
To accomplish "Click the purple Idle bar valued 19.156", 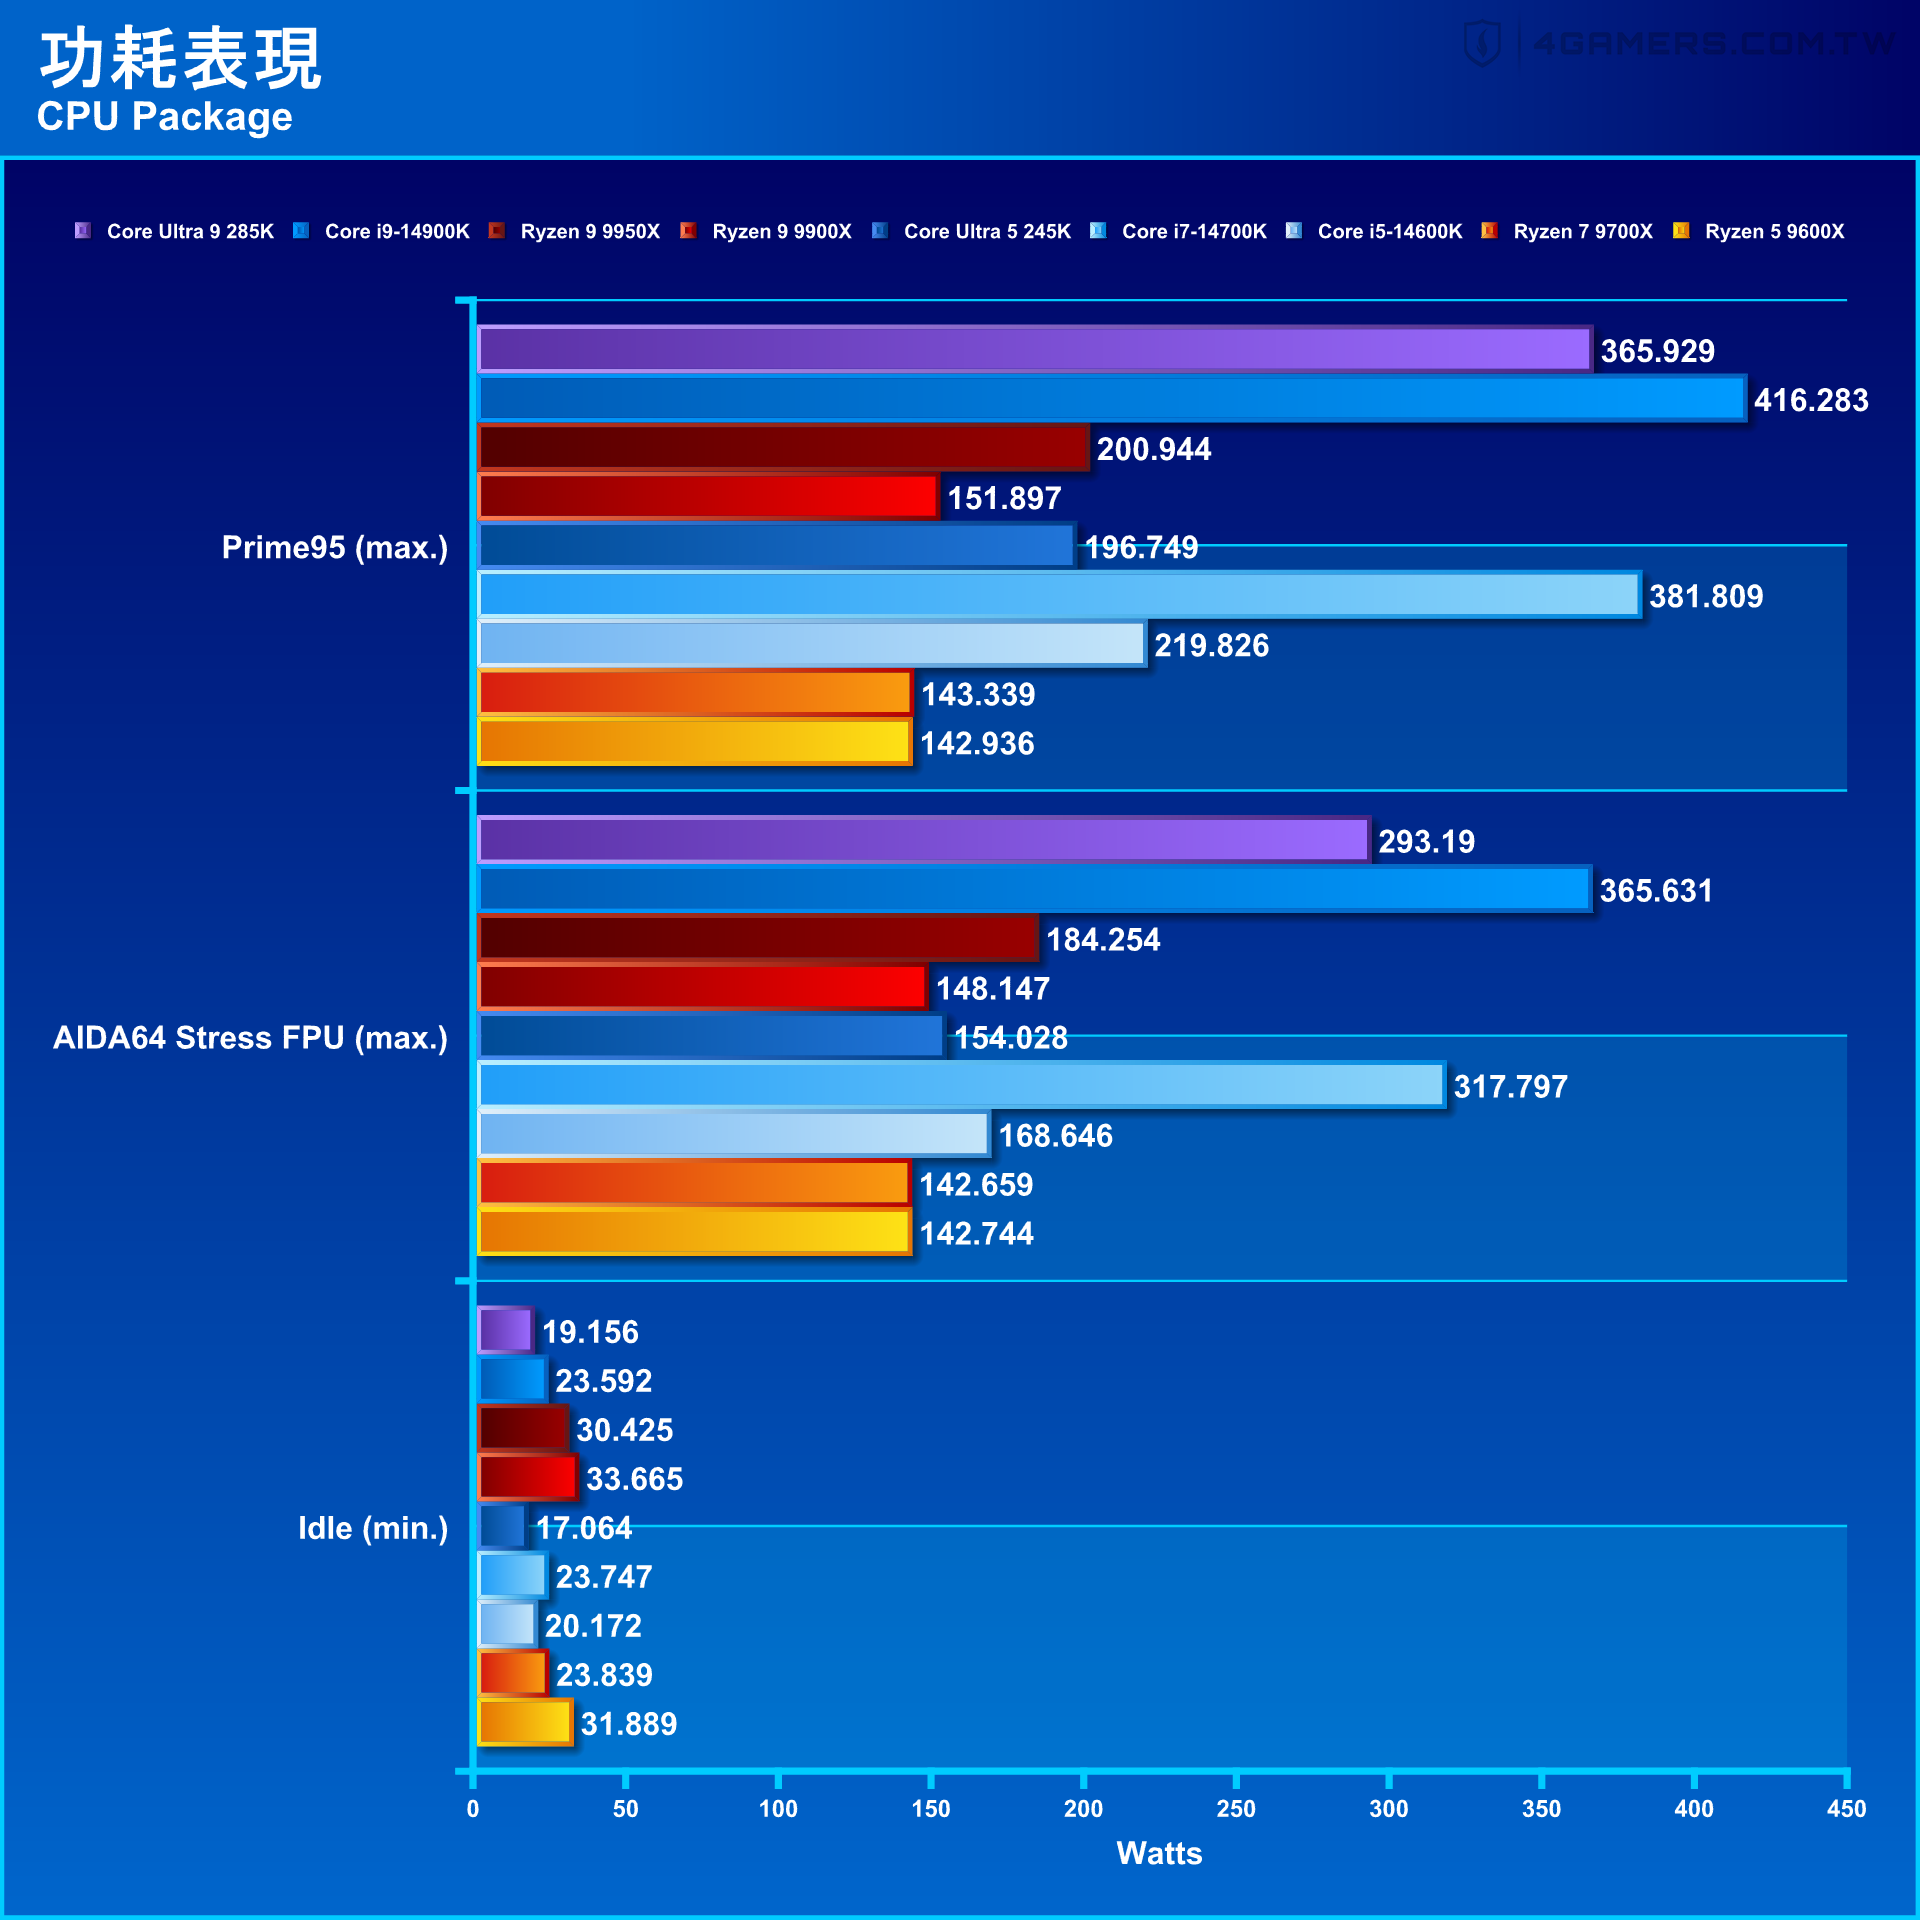I will click(506, 1330).
